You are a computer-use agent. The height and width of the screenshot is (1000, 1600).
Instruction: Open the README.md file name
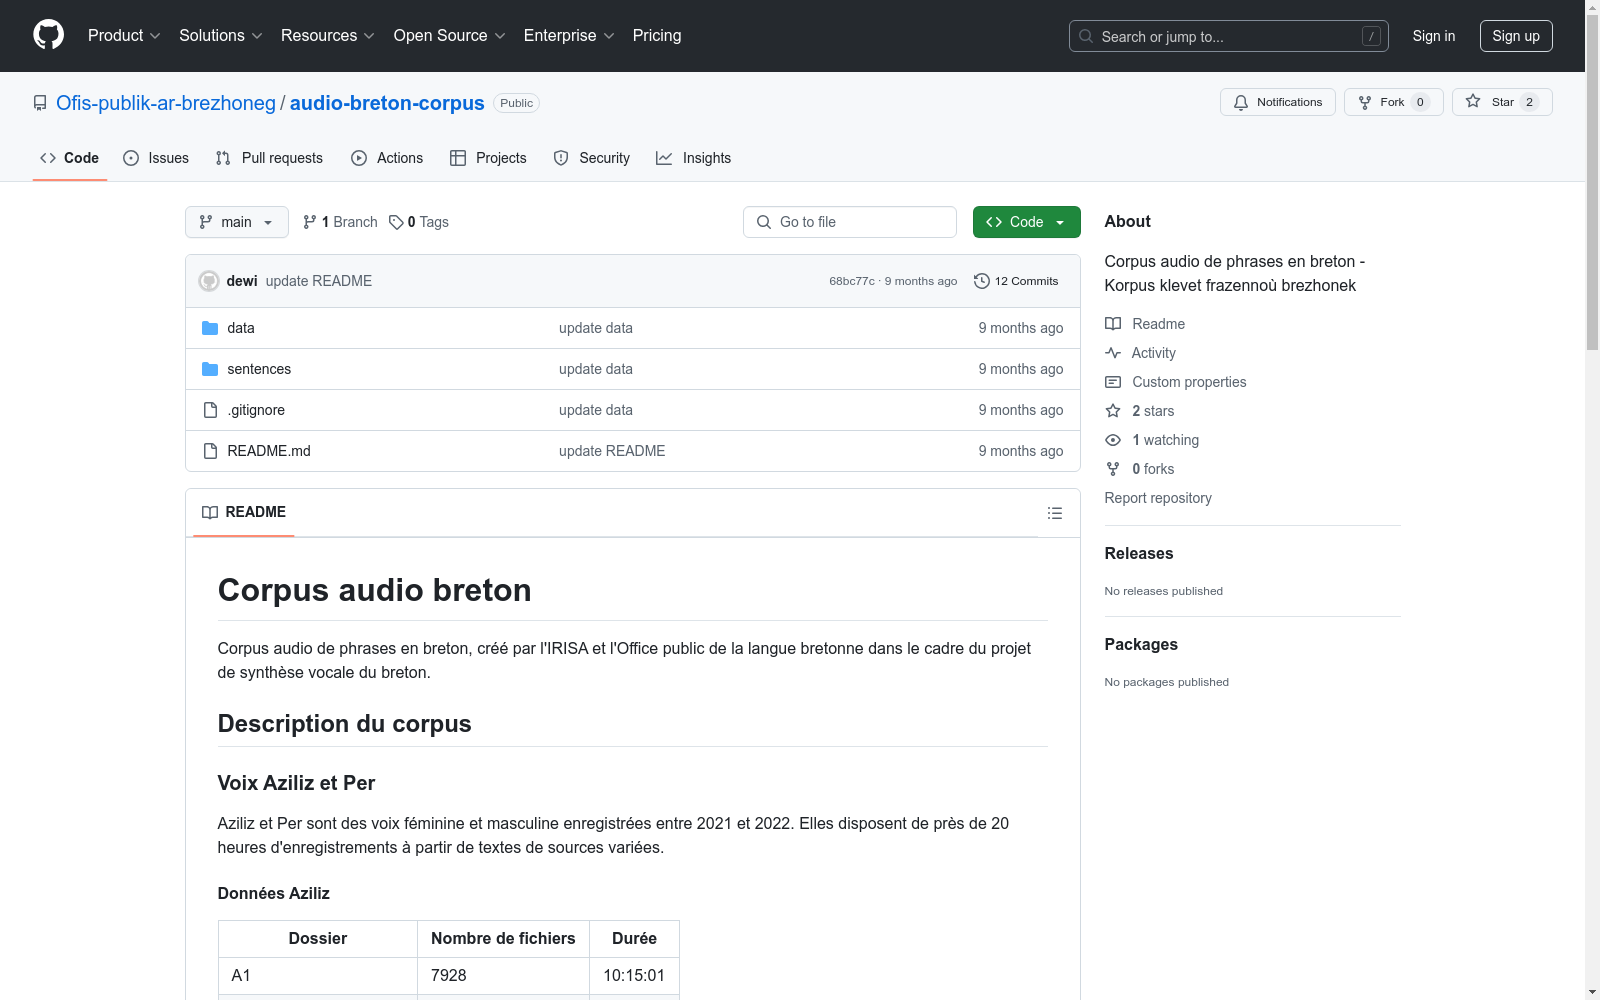tap(269, 451)
